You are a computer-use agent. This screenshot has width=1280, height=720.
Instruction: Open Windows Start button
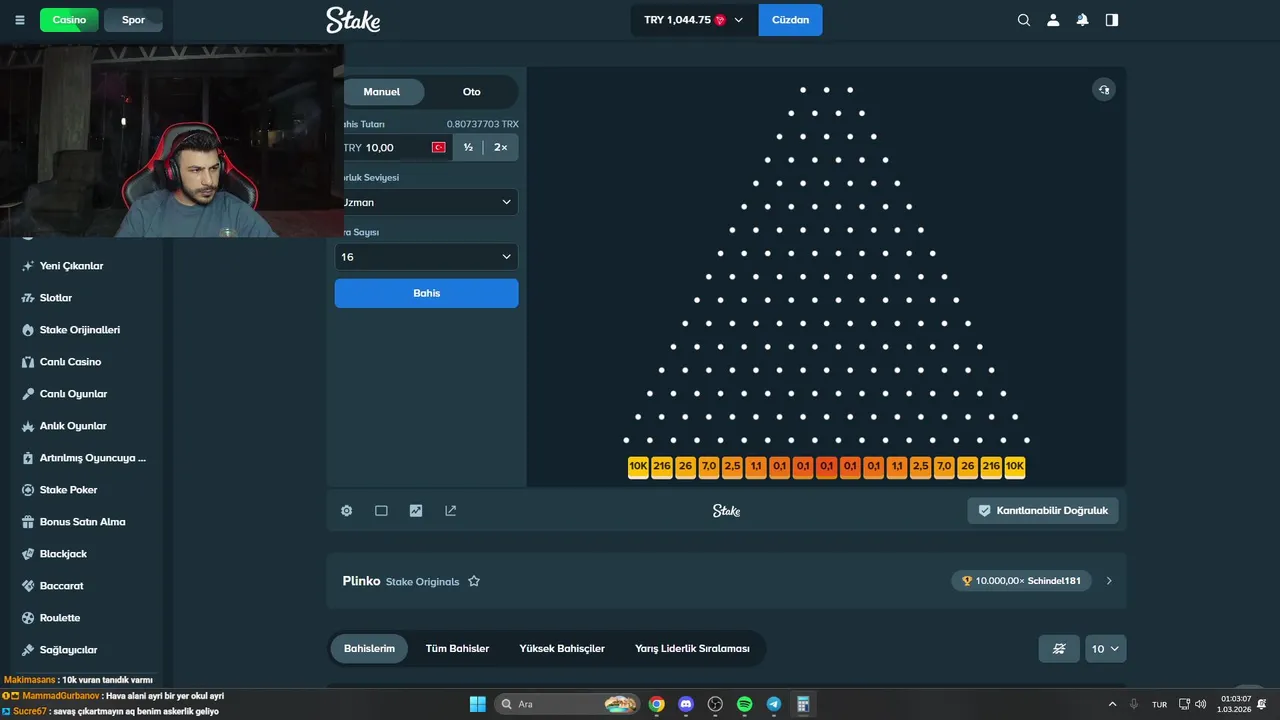coord(477,704)
